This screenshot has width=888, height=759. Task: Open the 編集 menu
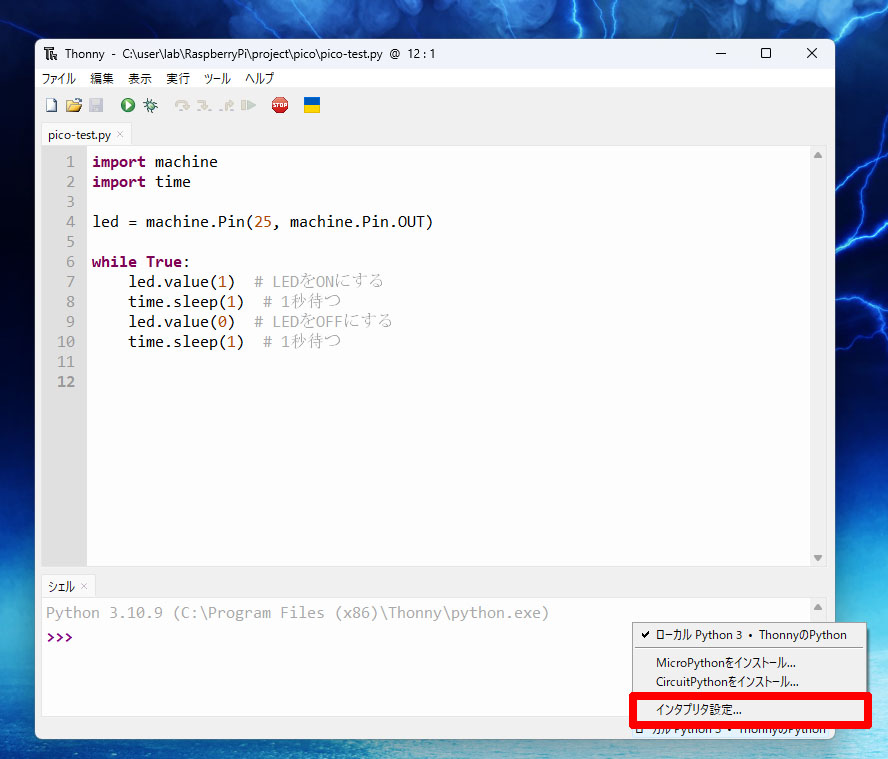click(x=102, y=79)
